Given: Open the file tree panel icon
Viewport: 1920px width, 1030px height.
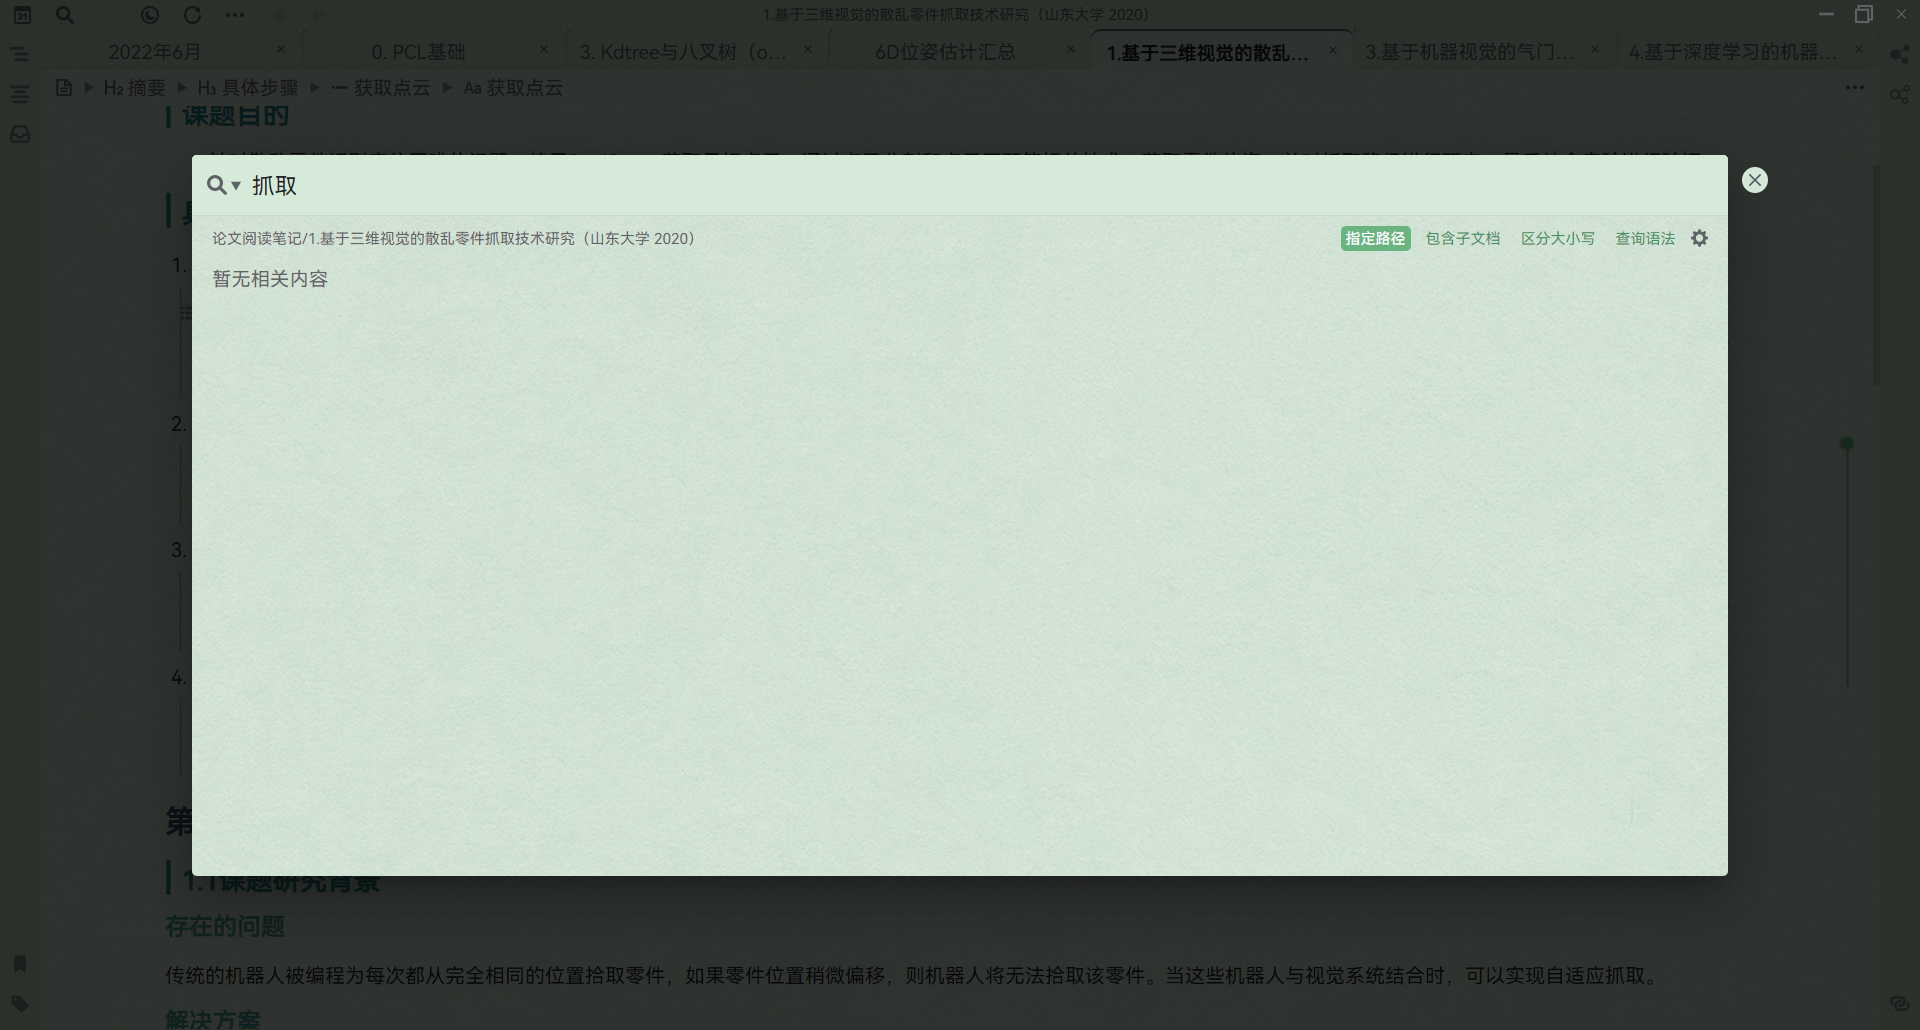Looking at the screenshot, I should coord(20,54).
